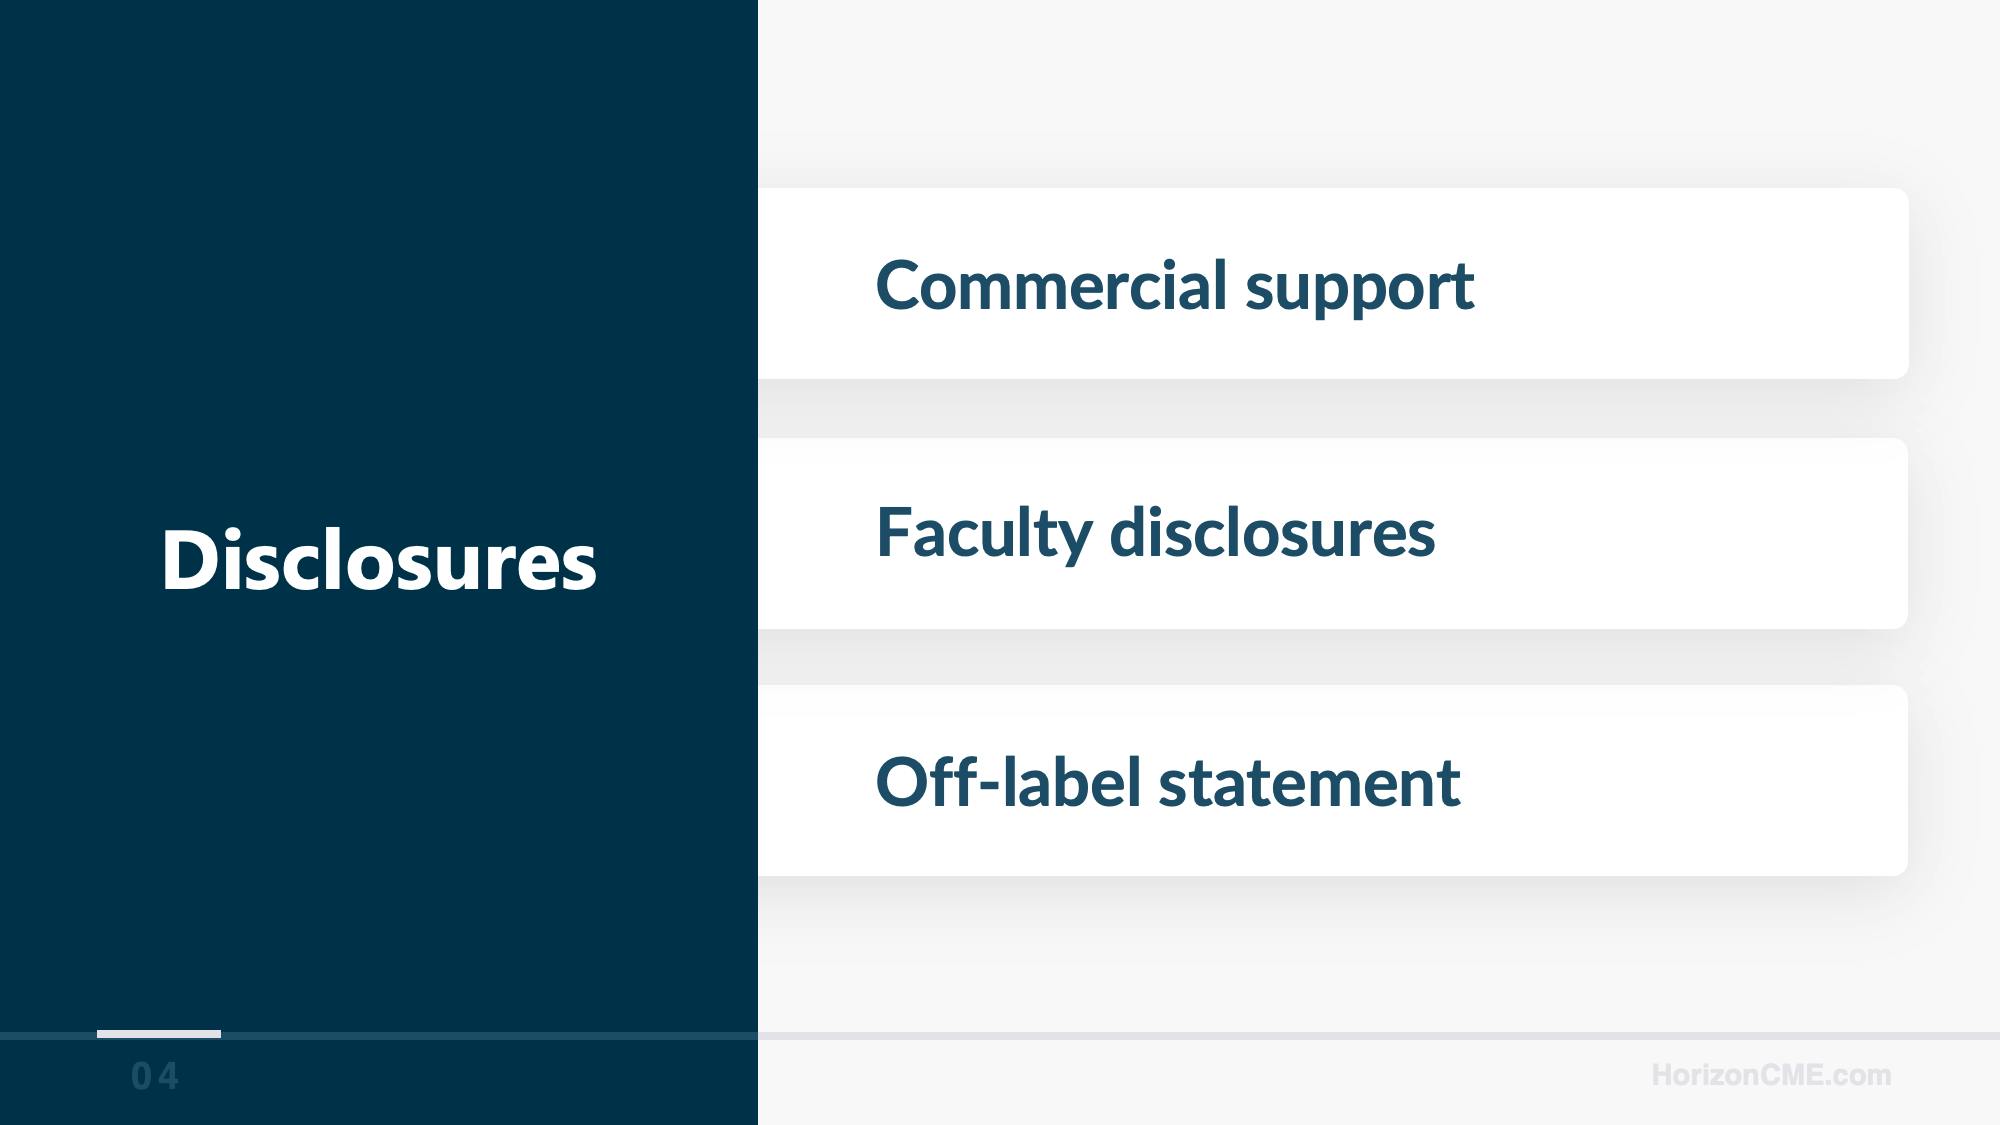Click the word "statement" in the bottom card
The width and height of the screenshot is (2000, 1125).
(x=1309, y=782)
